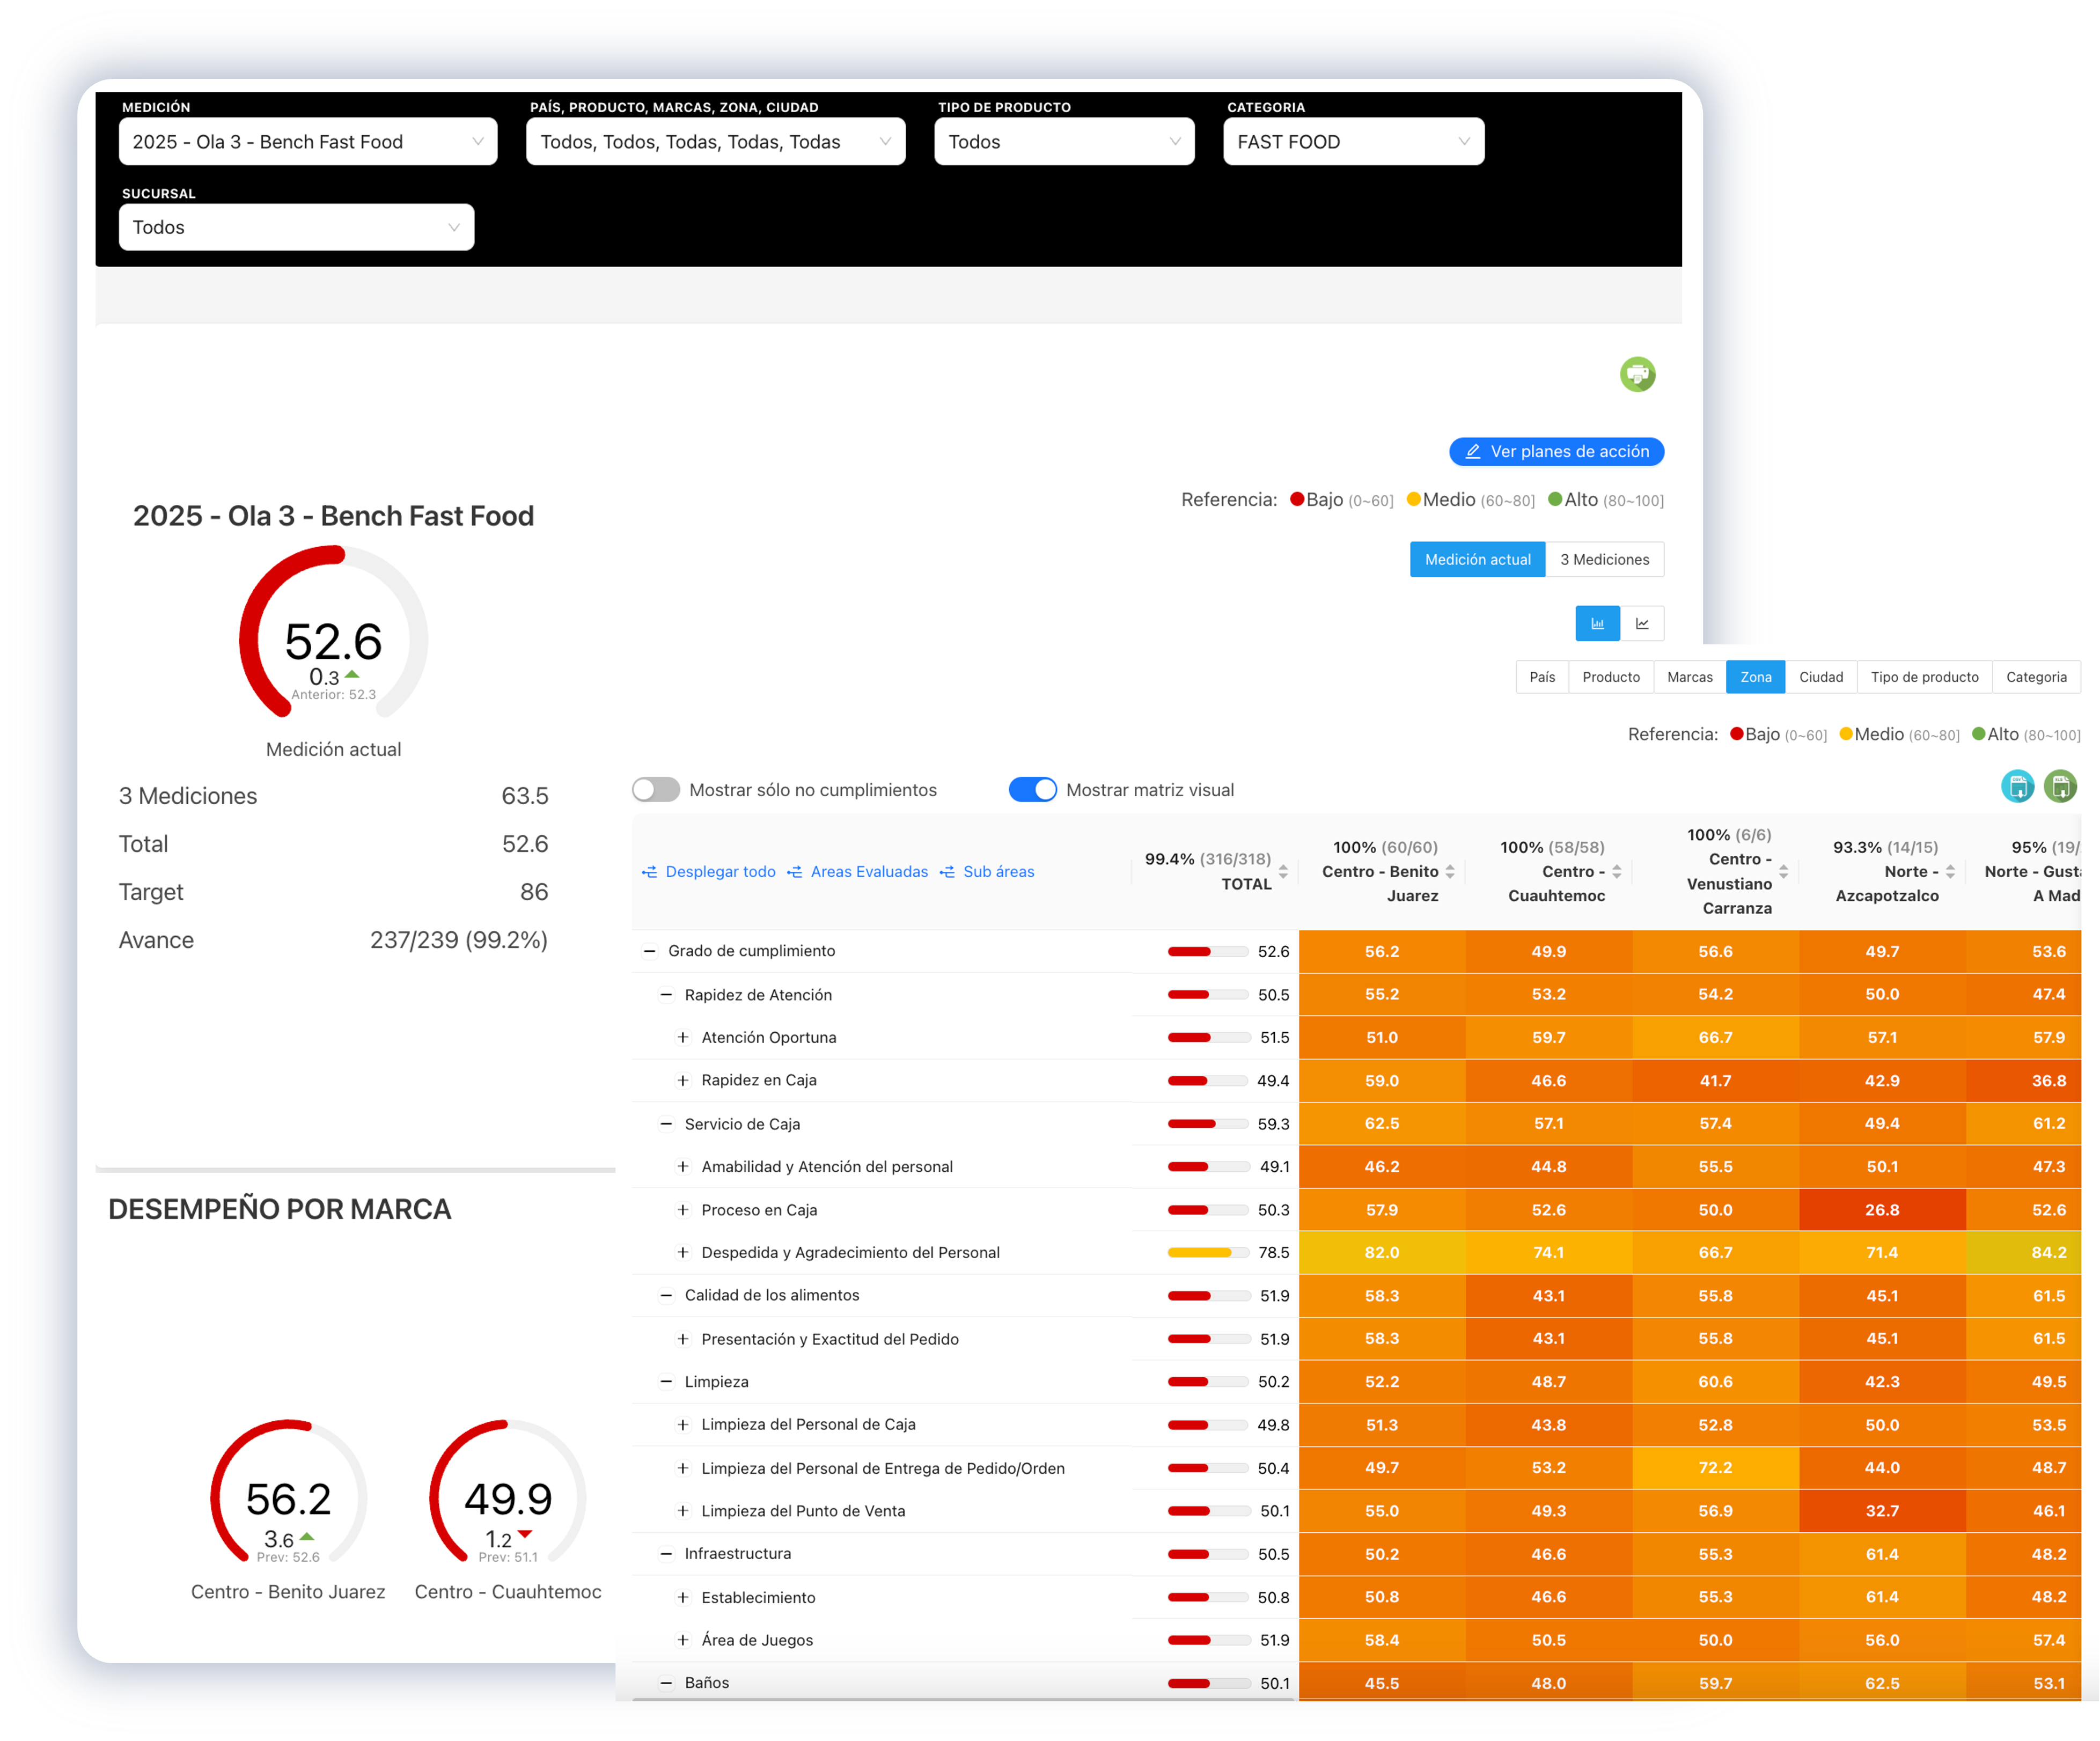Click the 32.7 heatmap cell
This screenshot has height=1741, width=2100.
[x=1882, y=1511]
